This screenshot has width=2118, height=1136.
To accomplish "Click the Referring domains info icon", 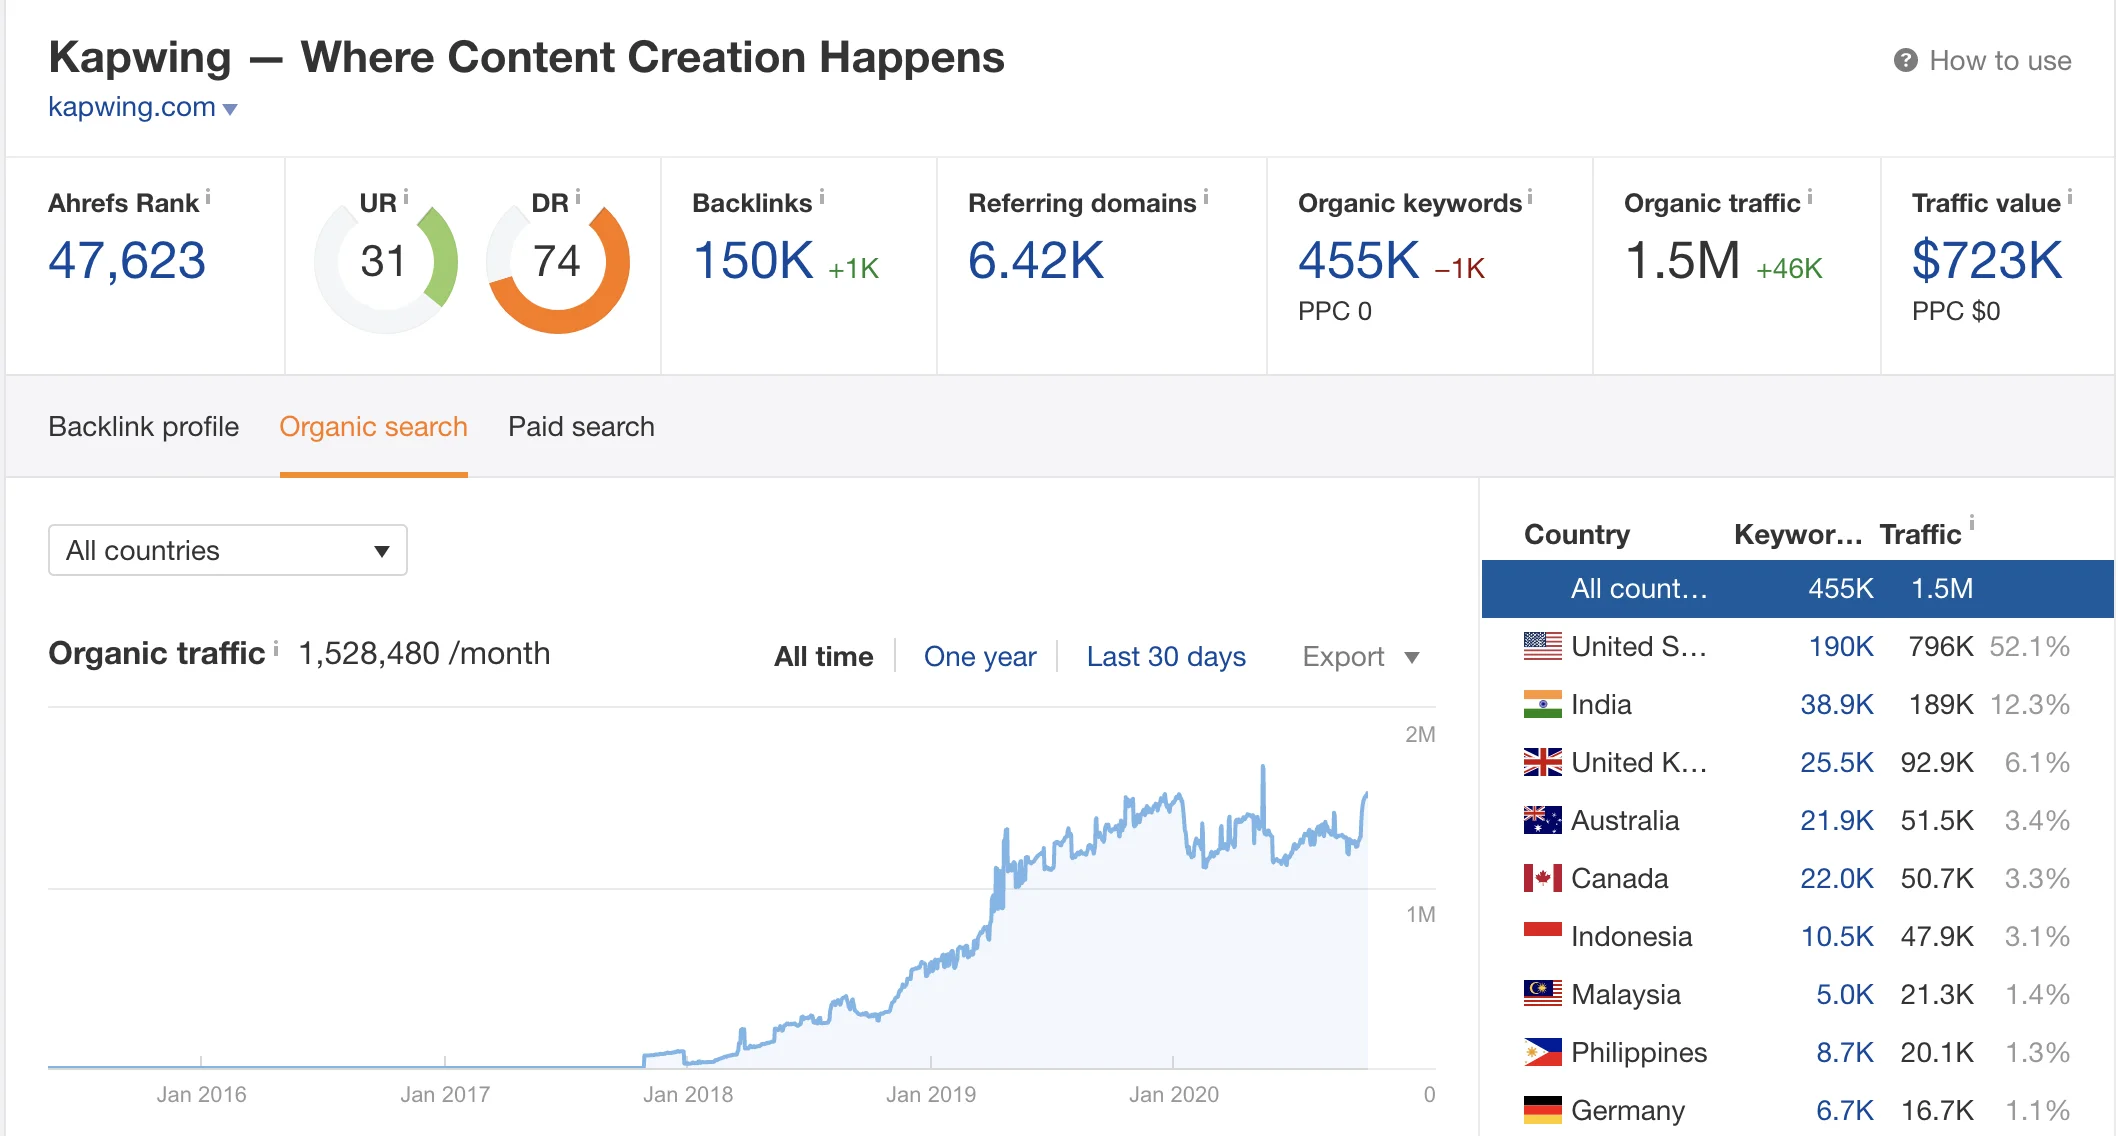I will click(x=1206, y=197).
